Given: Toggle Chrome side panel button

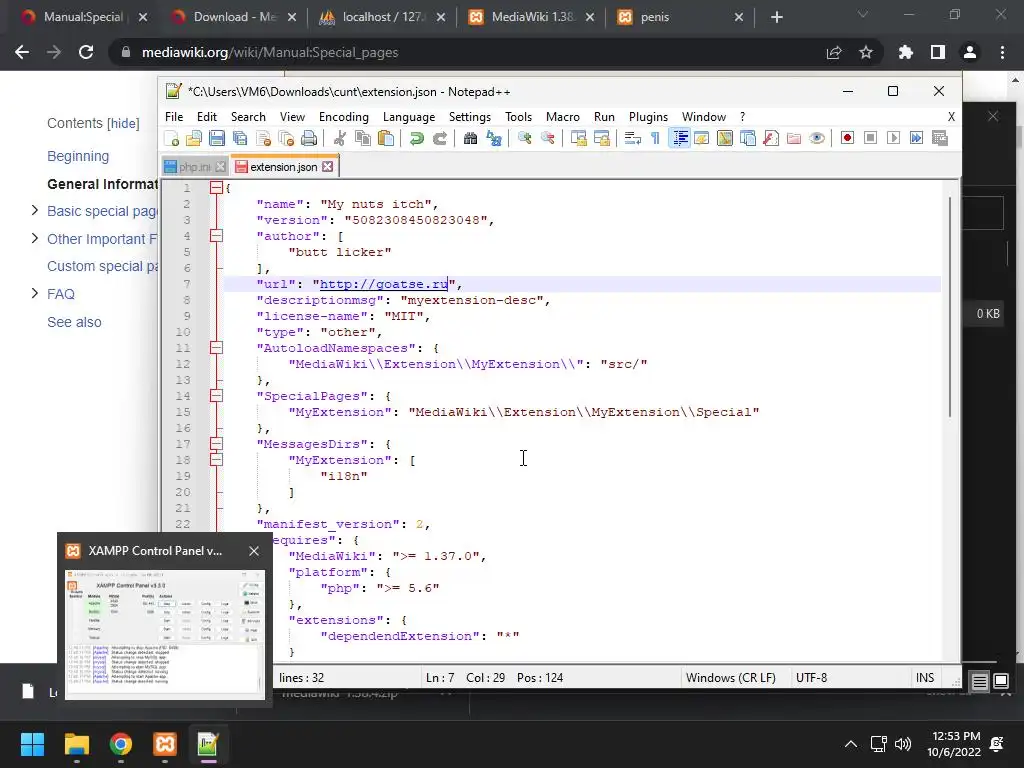Looking at the screenshot, I should 938,52.
